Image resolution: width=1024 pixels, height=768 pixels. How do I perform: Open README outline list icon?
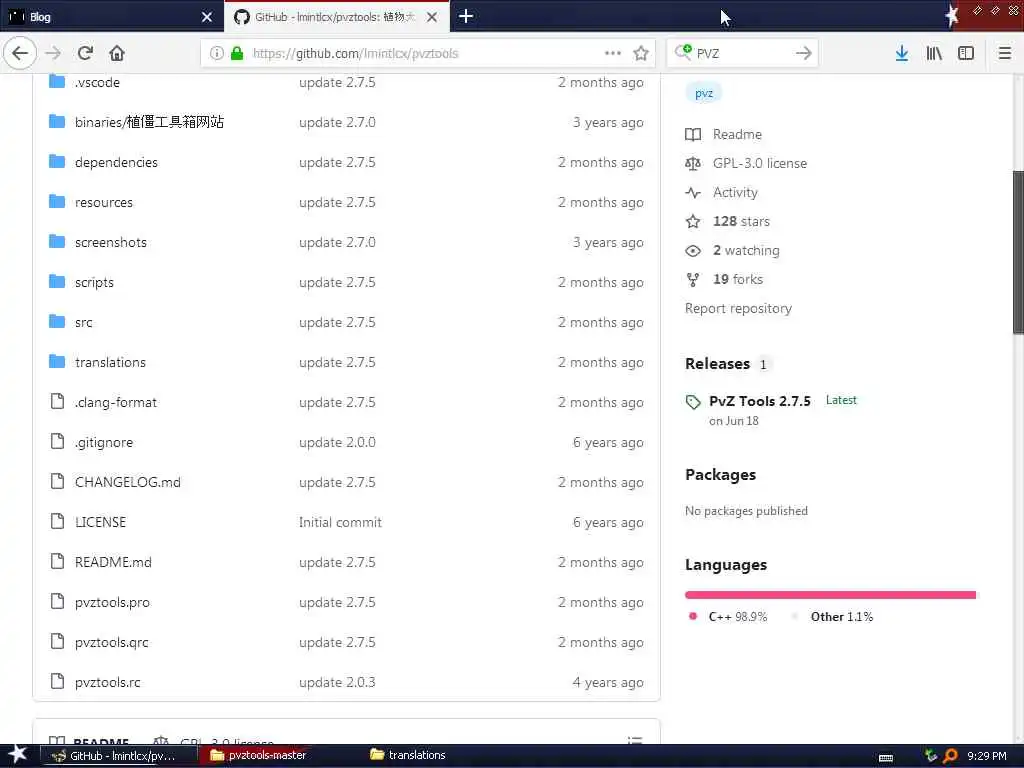pyautogui.click(x=635, y=739)
